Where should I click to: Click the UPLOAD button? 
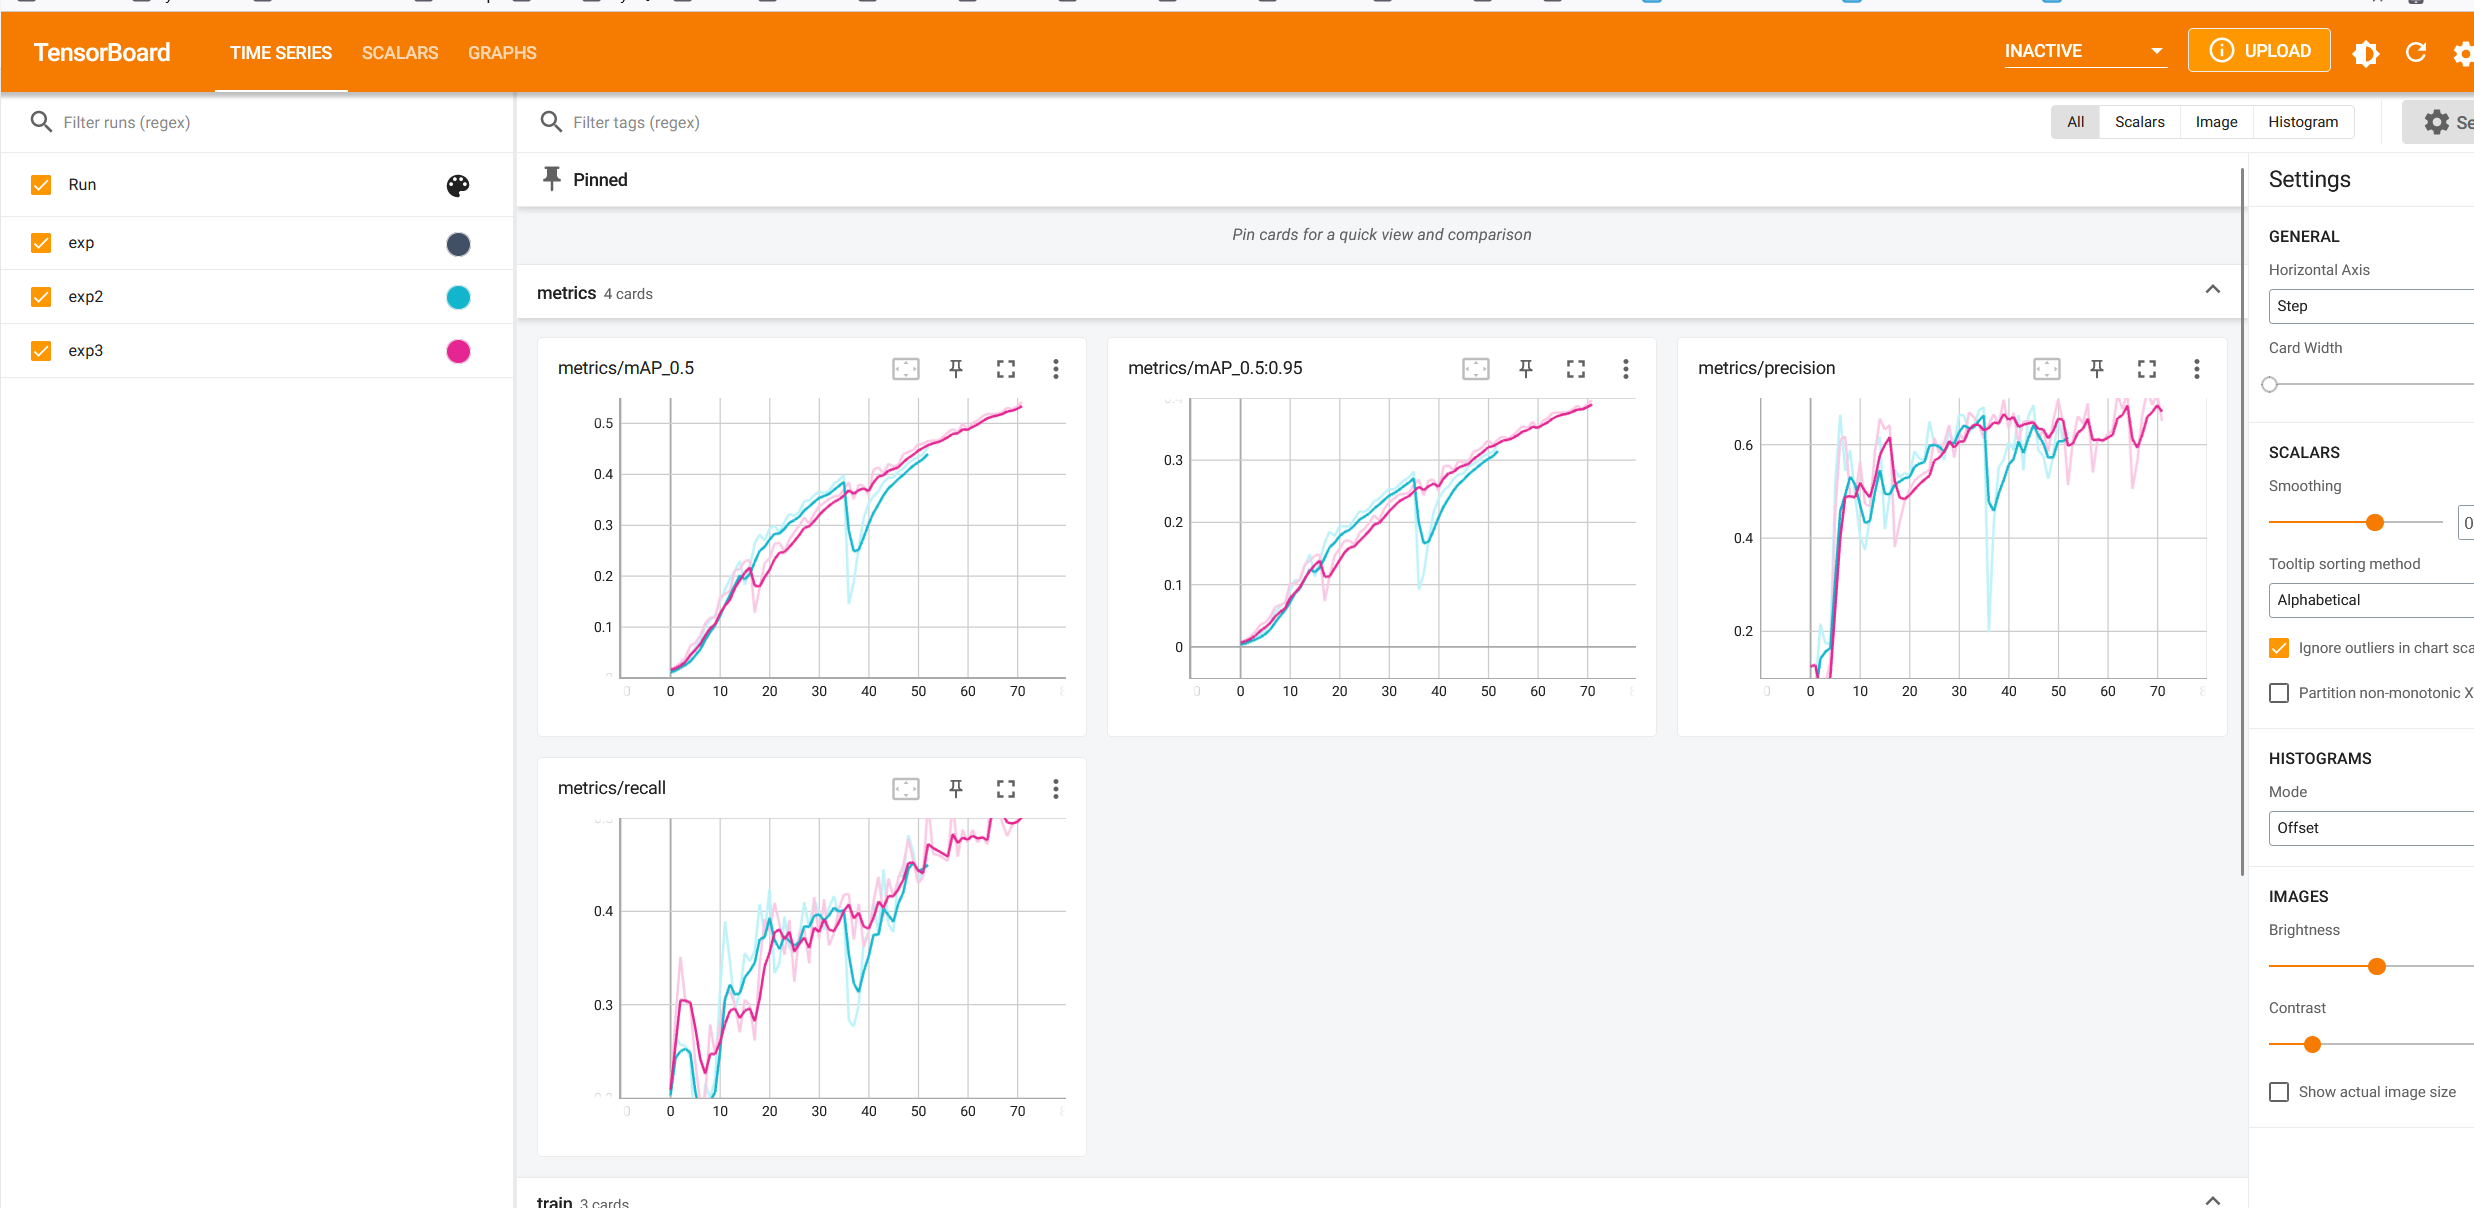2258,51
